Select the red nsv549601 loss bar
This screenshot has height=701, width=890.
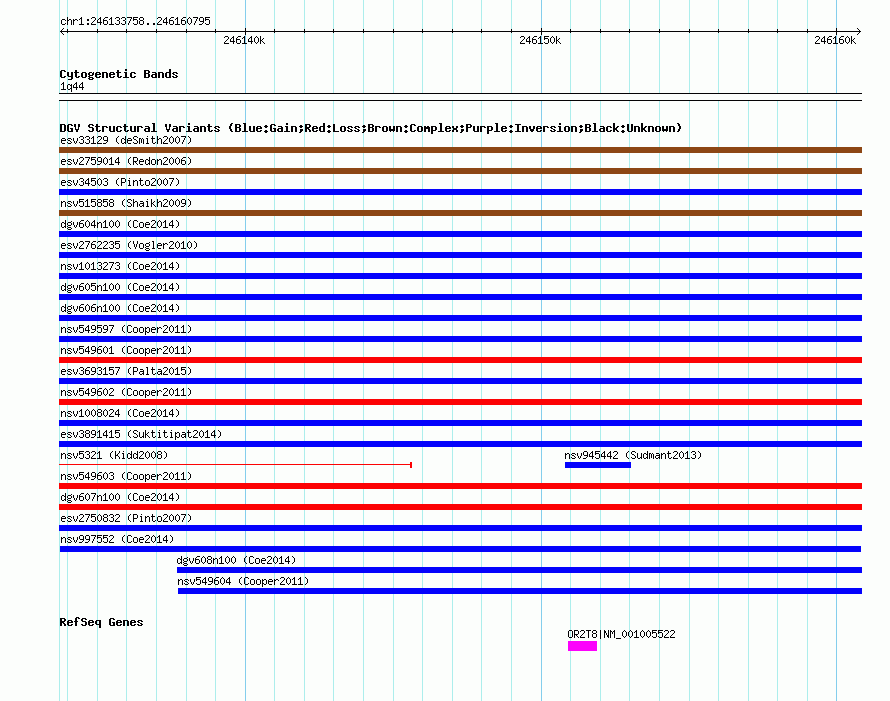460,360
